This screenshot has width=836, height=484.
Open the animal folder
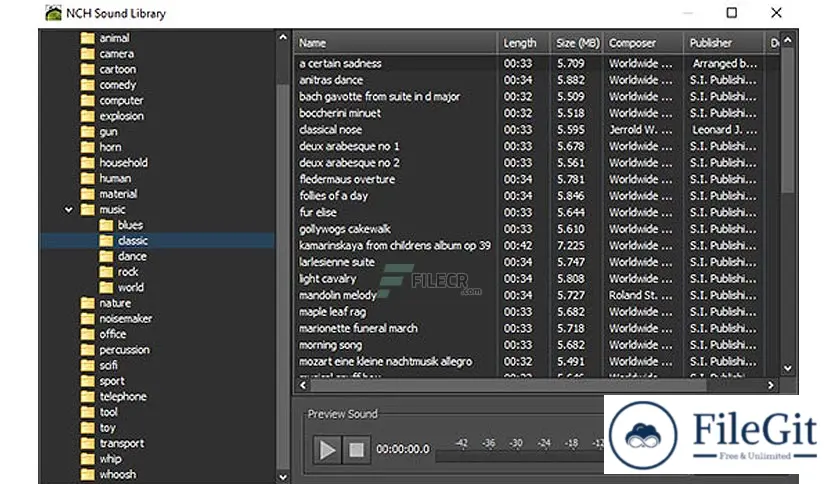click(x=106, y=38)
